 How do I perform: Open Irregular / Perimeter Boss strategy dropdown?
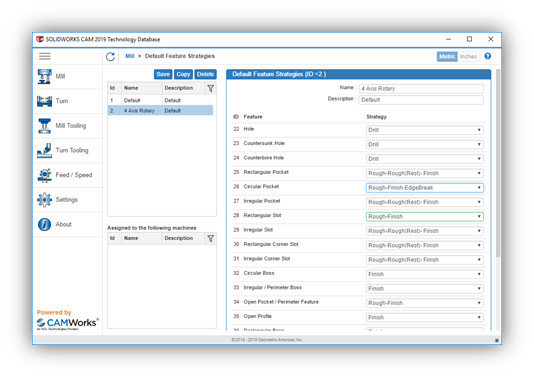pyautogui.click(x=425, y=289)
